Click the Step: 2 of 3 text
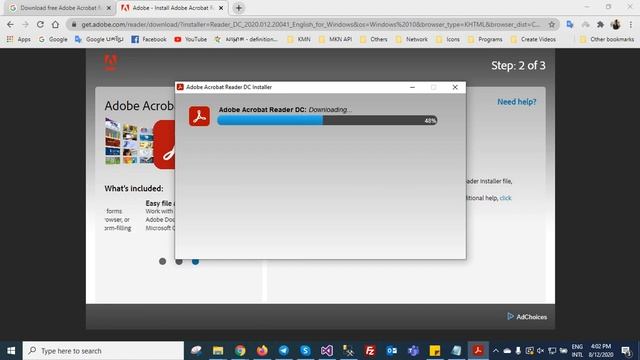 [518, 65]
